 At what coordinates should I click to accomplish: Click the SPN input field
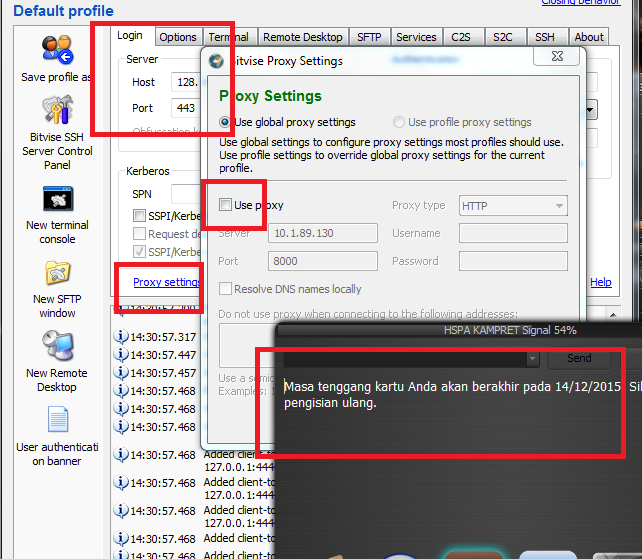click(x=187, y=194)
